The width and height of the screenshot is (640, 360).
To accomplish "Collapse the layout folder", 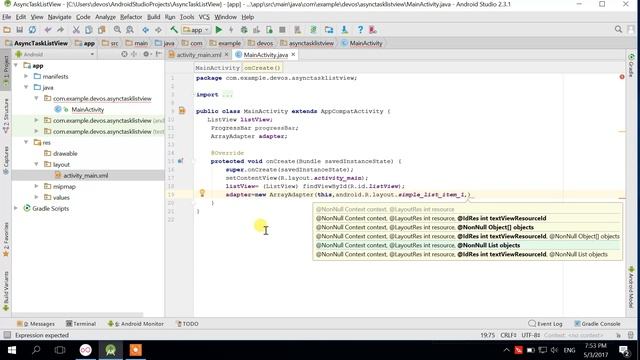I will pyautogui.click(x=36, y=164).
